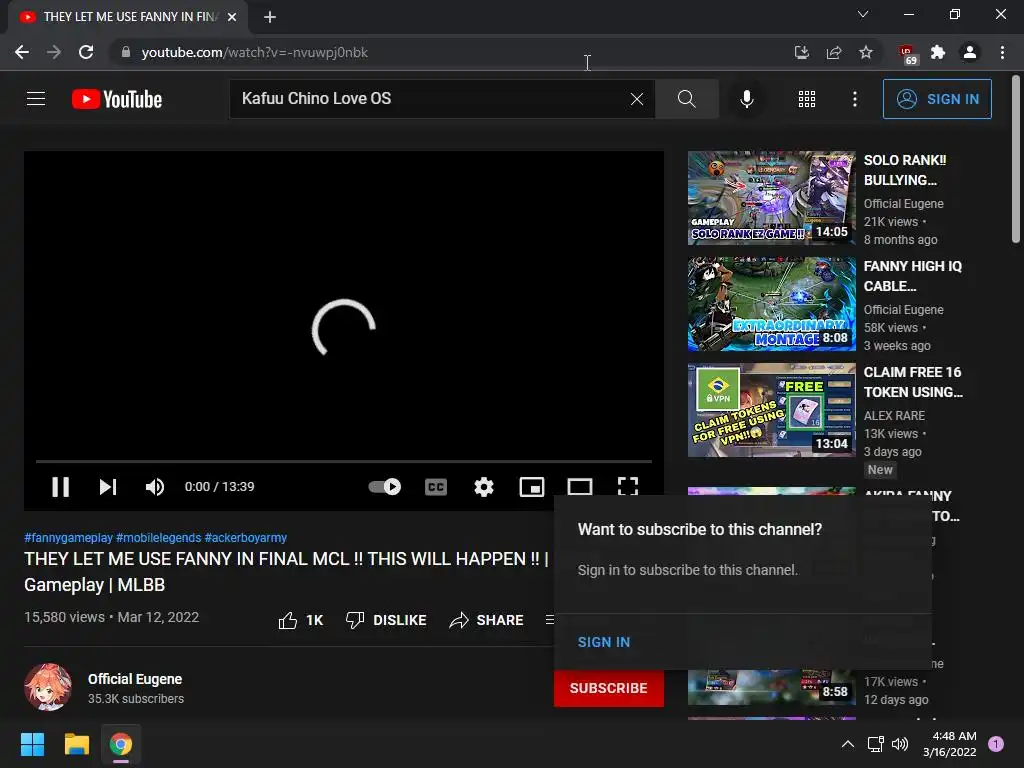Viewport: 1024px width, 768px height.
Task: Open Extensions puzzle icon
Action: tap(938, 52)
